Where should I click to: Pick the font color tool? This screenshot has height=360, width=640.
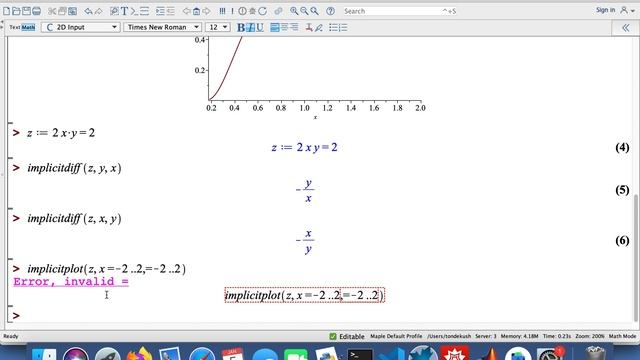click(309, 27)
